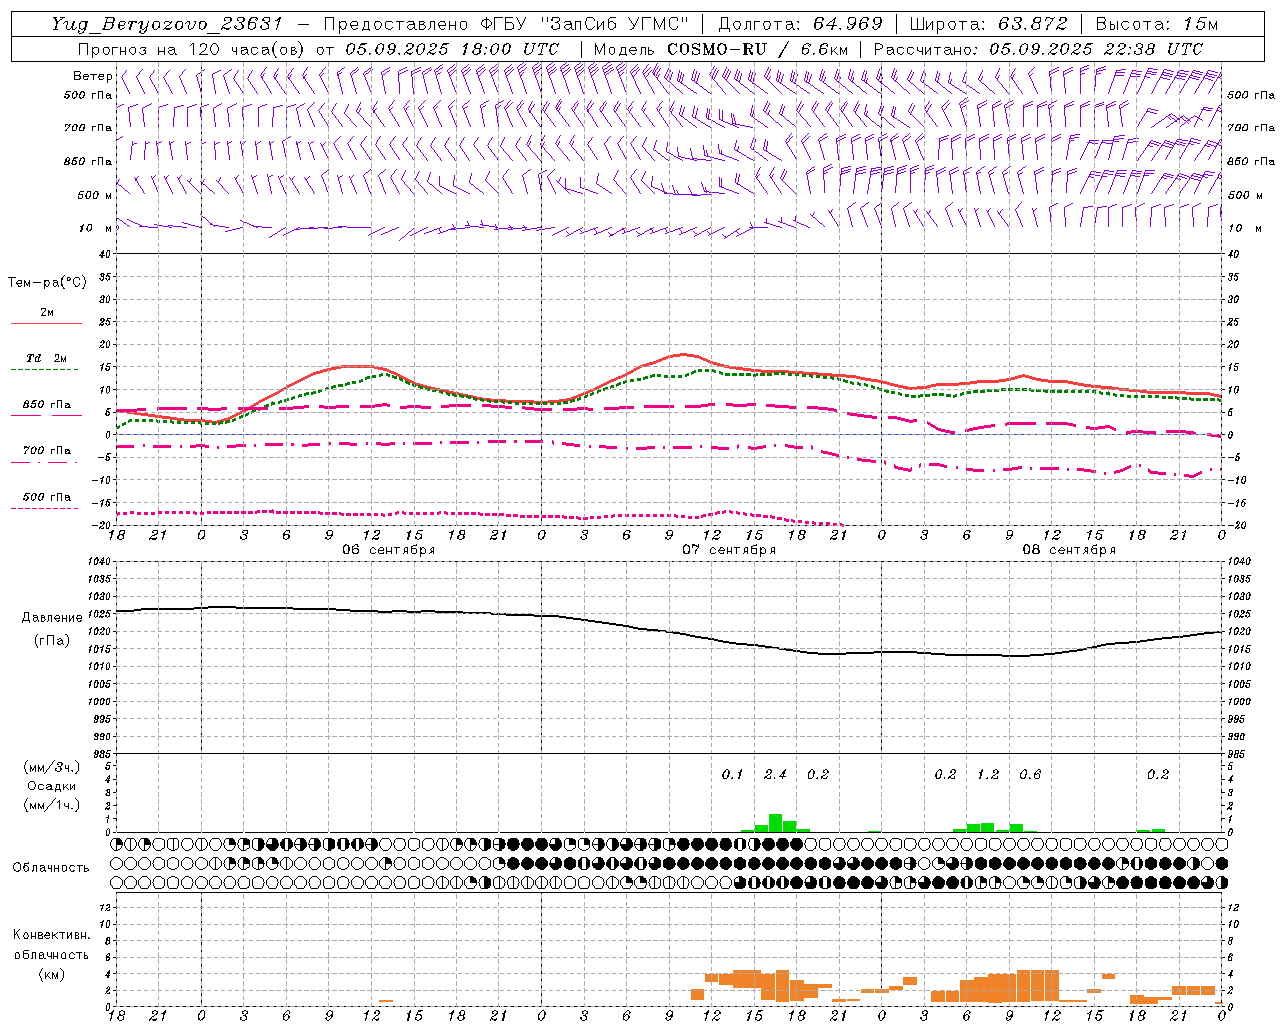This screenshot has width=1280, height=1024.
Task: Click the 'Конвективн.' convective cloud label
Action: pos(51,935)
